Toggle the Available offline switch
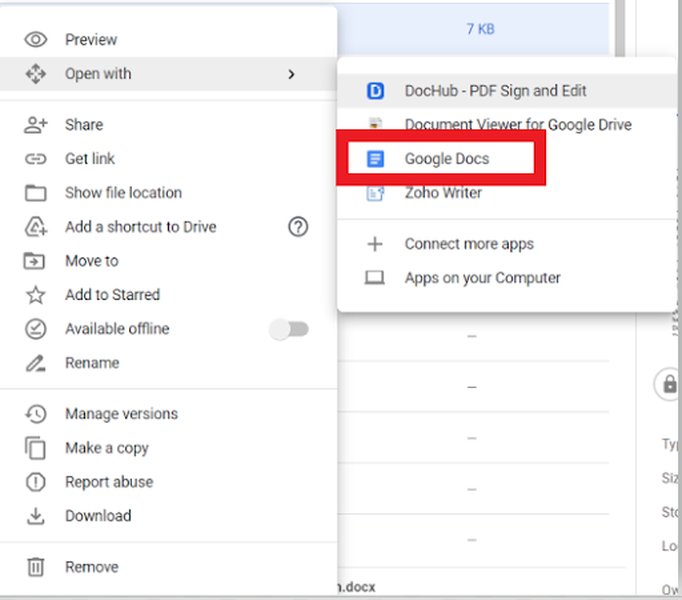The image size is (682, 600). (289, 329)
